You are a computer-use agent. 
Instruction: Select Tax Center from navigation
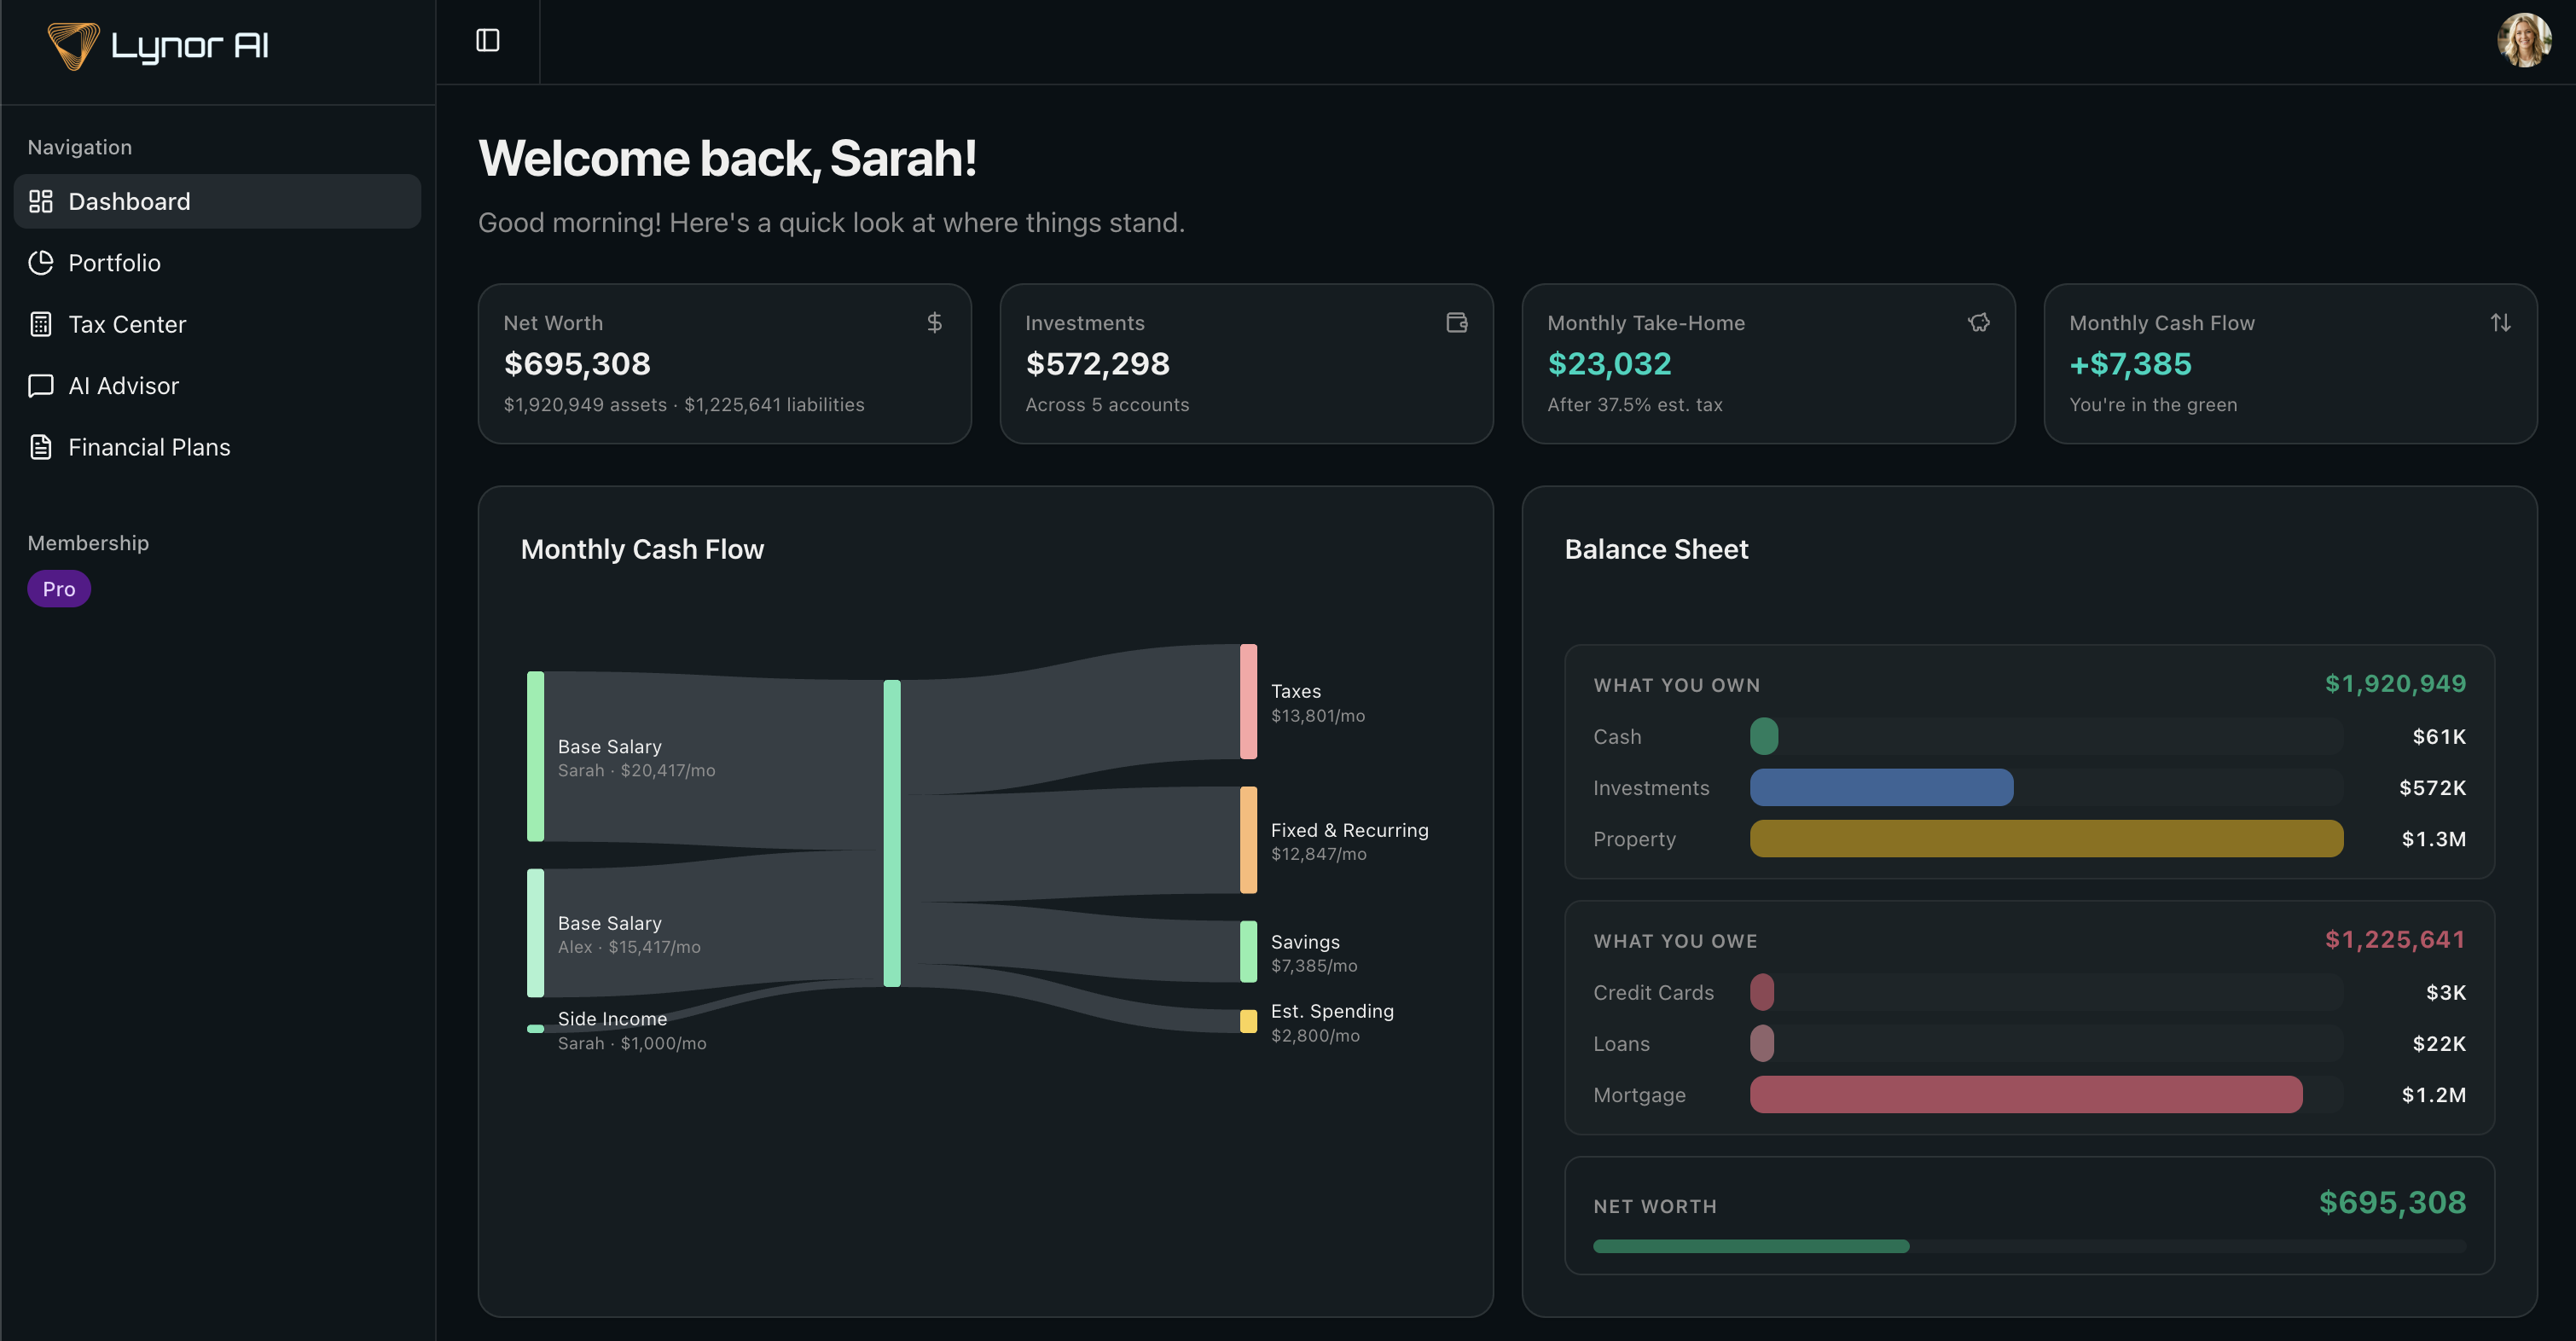tap(127, 324)
